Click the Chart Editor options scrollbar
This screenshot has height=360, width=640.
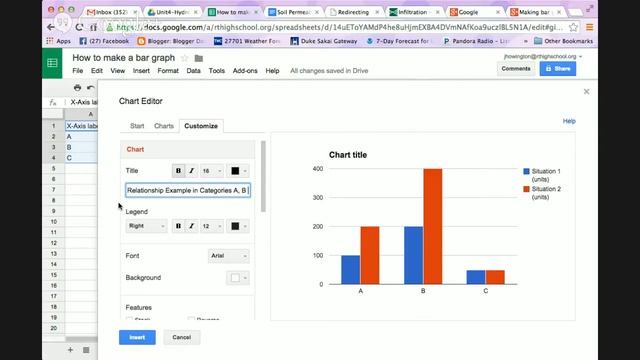(263, 176)
